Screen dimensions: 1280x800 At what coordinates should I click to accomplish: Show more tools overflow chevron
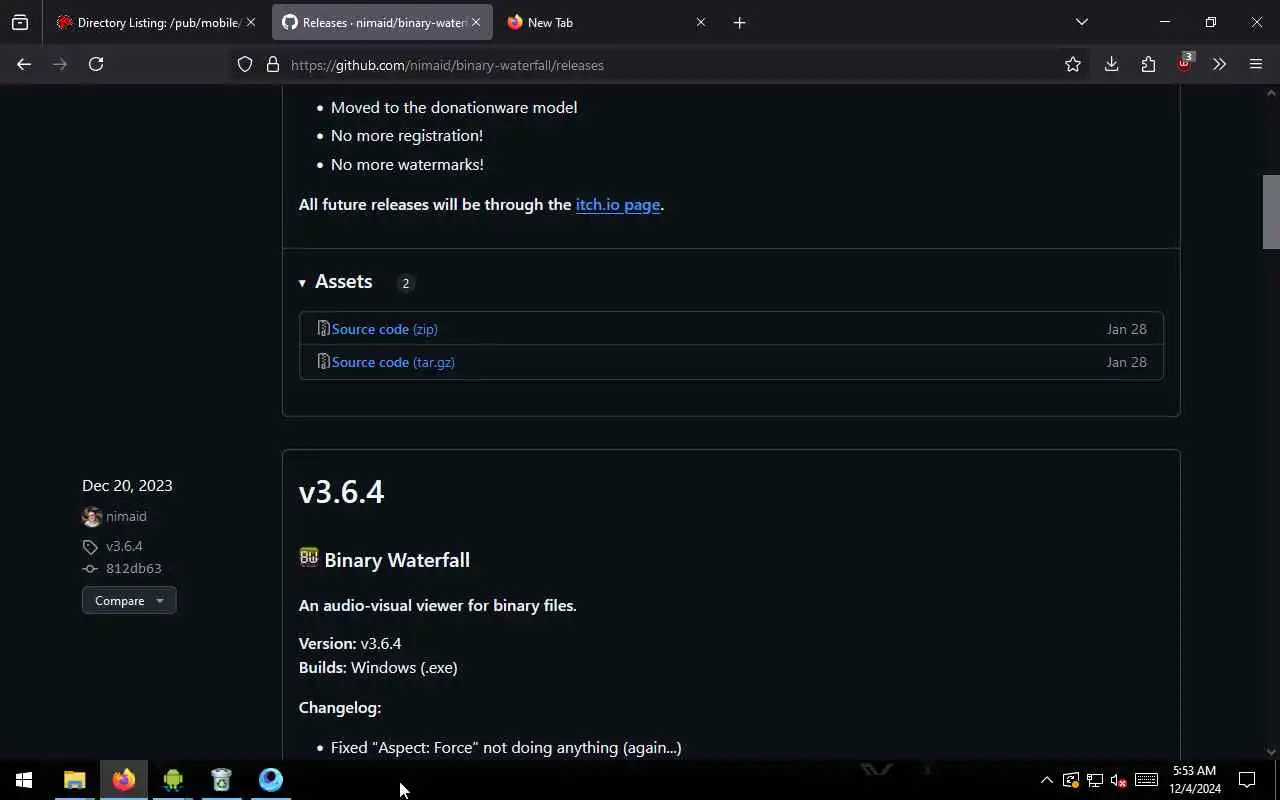1219,64
